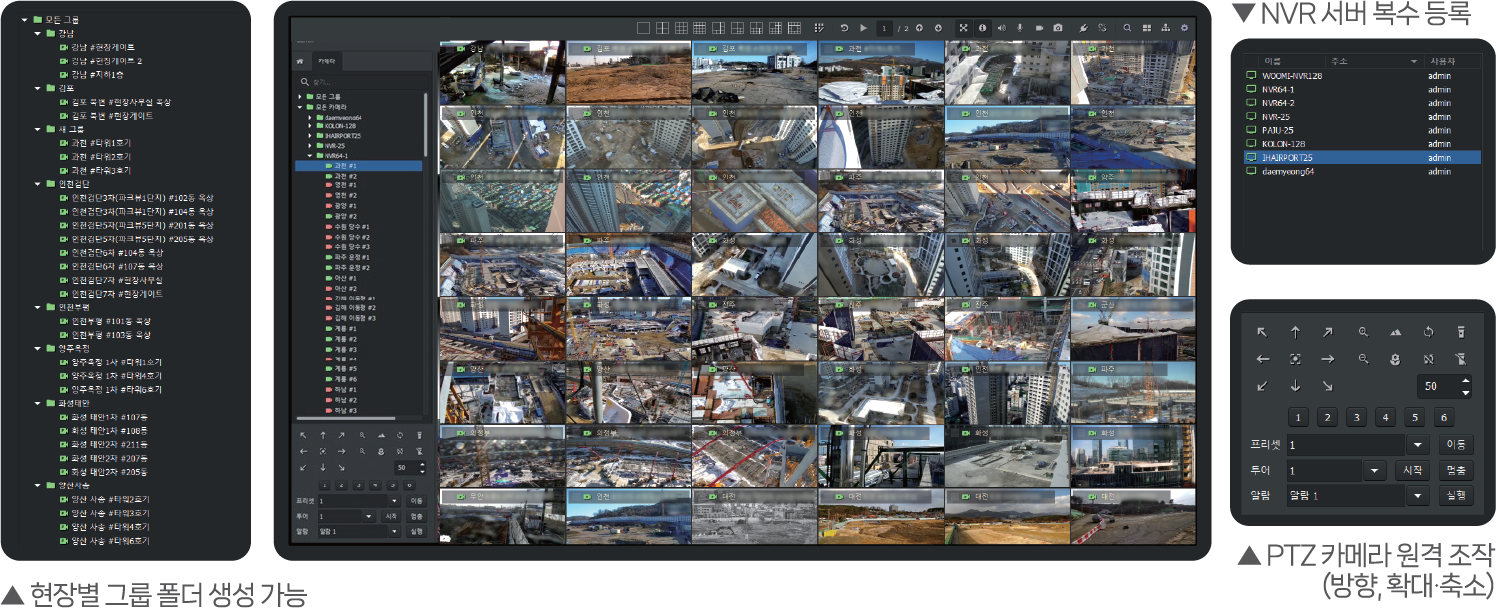Viewport: 1496px width, 608px height.
Task: Open the 알람 dropdown in large PTZ panel
Action: (1419, 495)
